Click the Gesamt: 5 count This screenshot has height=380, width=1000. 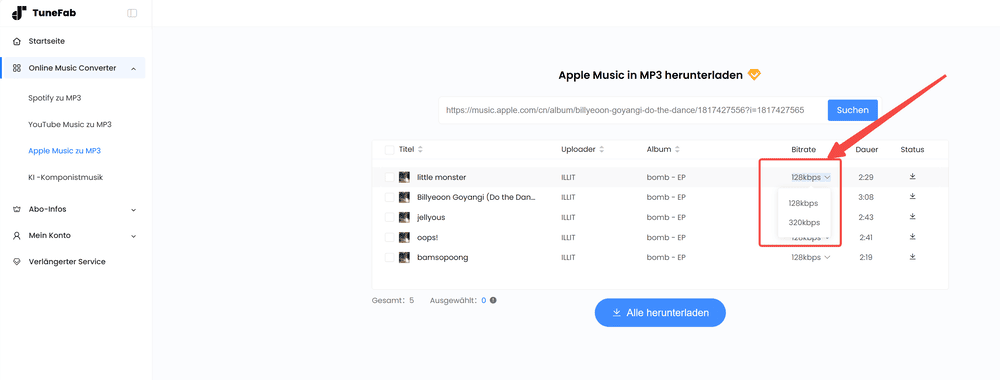point(393,300)
